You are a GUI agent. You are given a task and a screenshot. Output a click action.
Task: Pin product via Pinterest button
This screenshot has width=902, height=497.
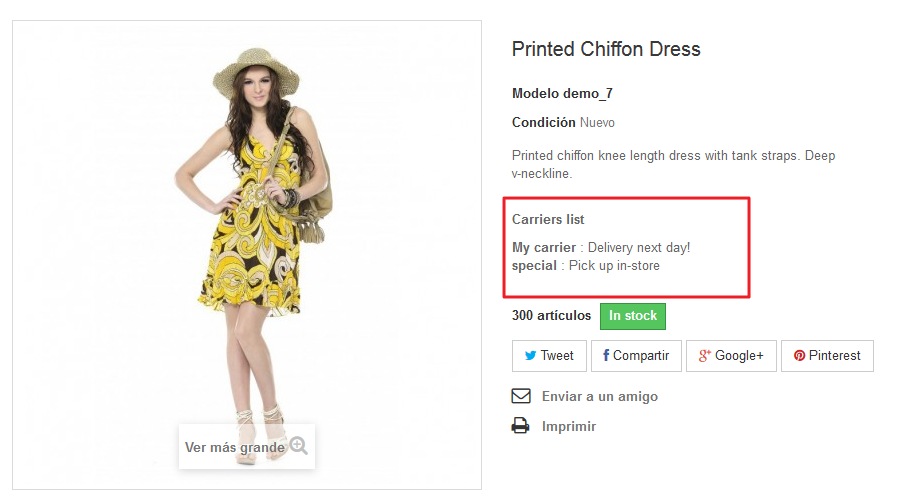click(827, 355)
